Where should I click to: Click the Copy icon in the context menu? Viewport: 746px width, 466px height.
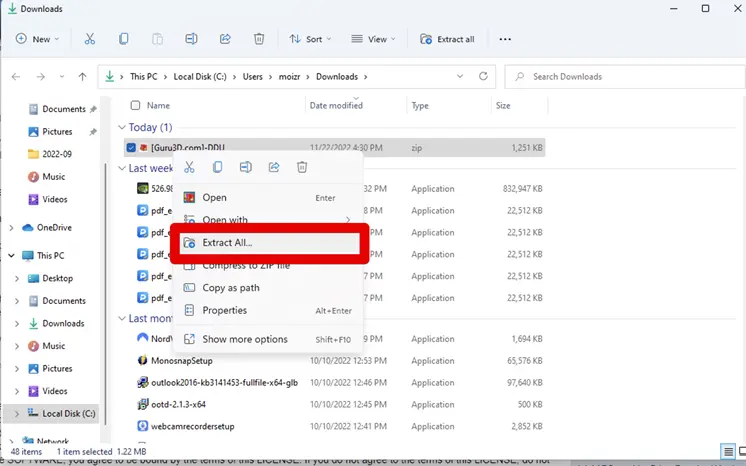217,168
